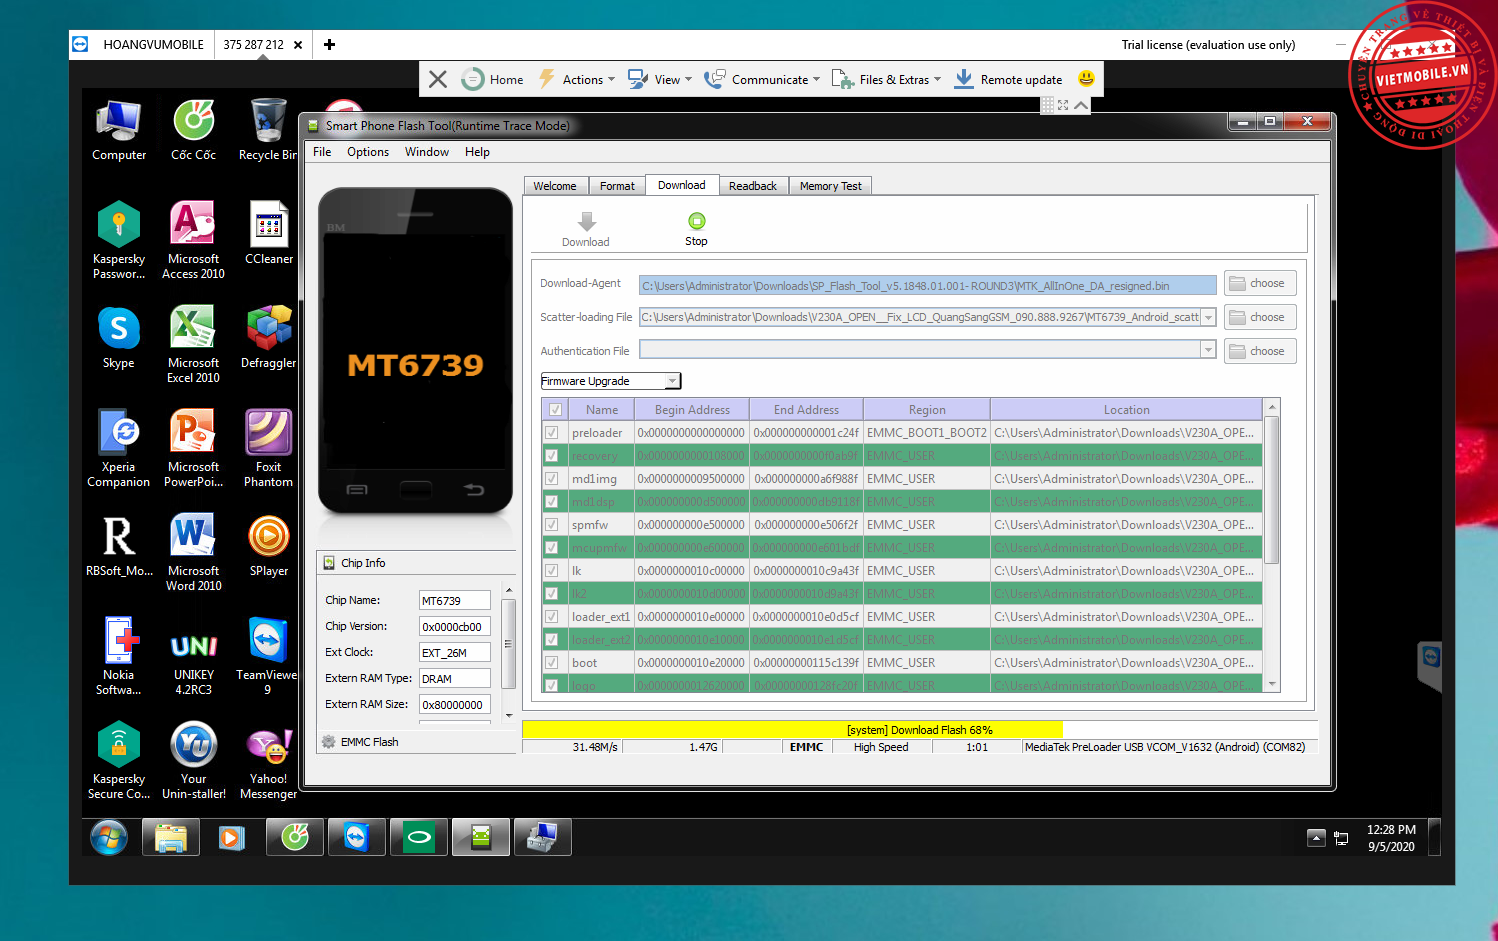Click the Stop flashing icon
Screen dimensions: 1498x941
coord(696,221)
